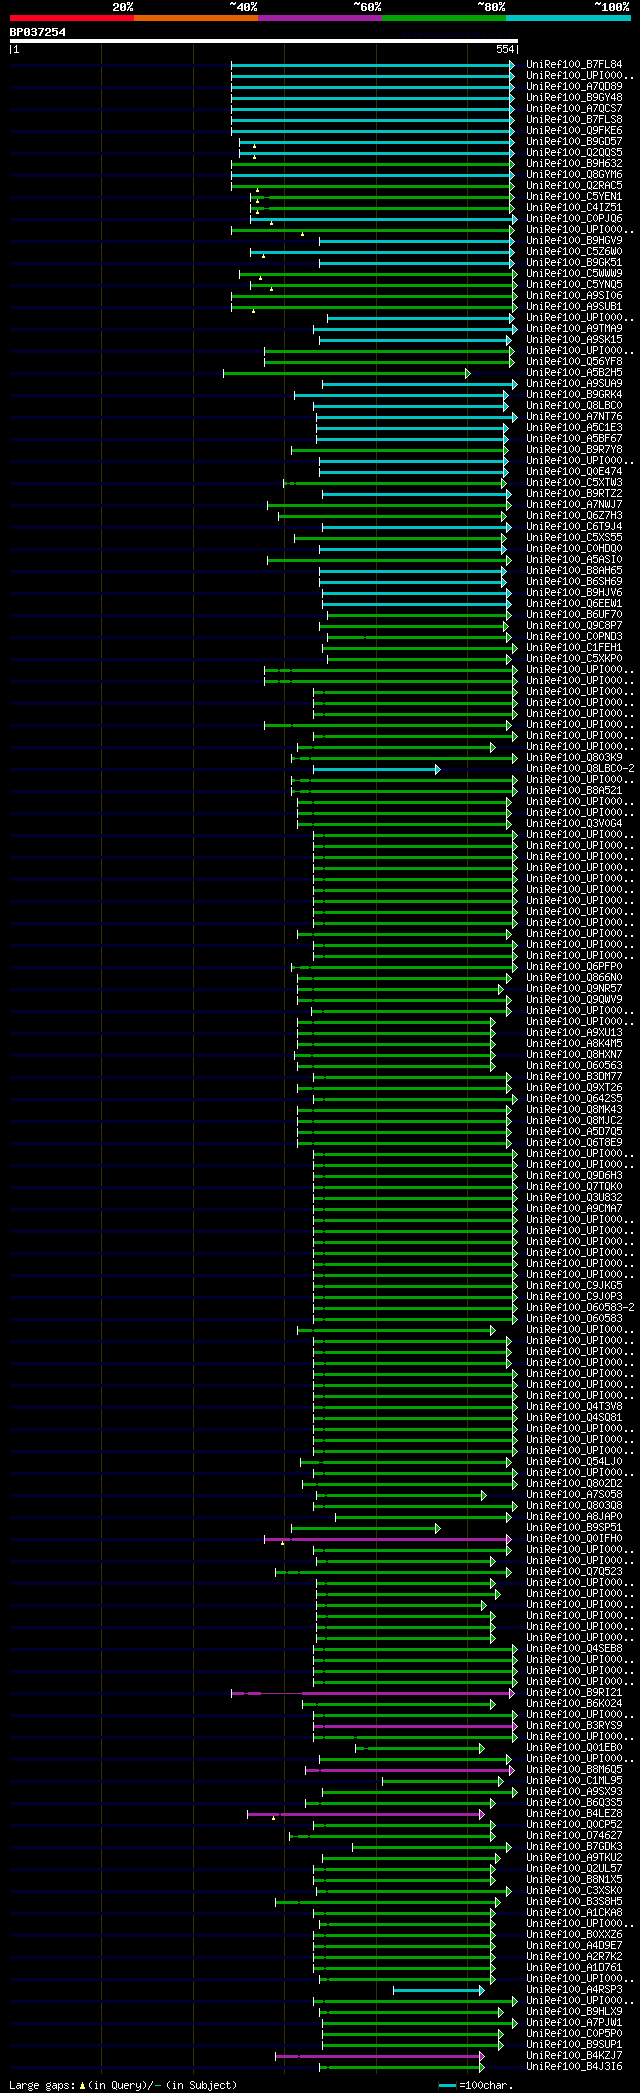Viewport: 640px width, 2093px height.
Task: Select label UniRef100_C6T9J4
Action: pos(574,527)
